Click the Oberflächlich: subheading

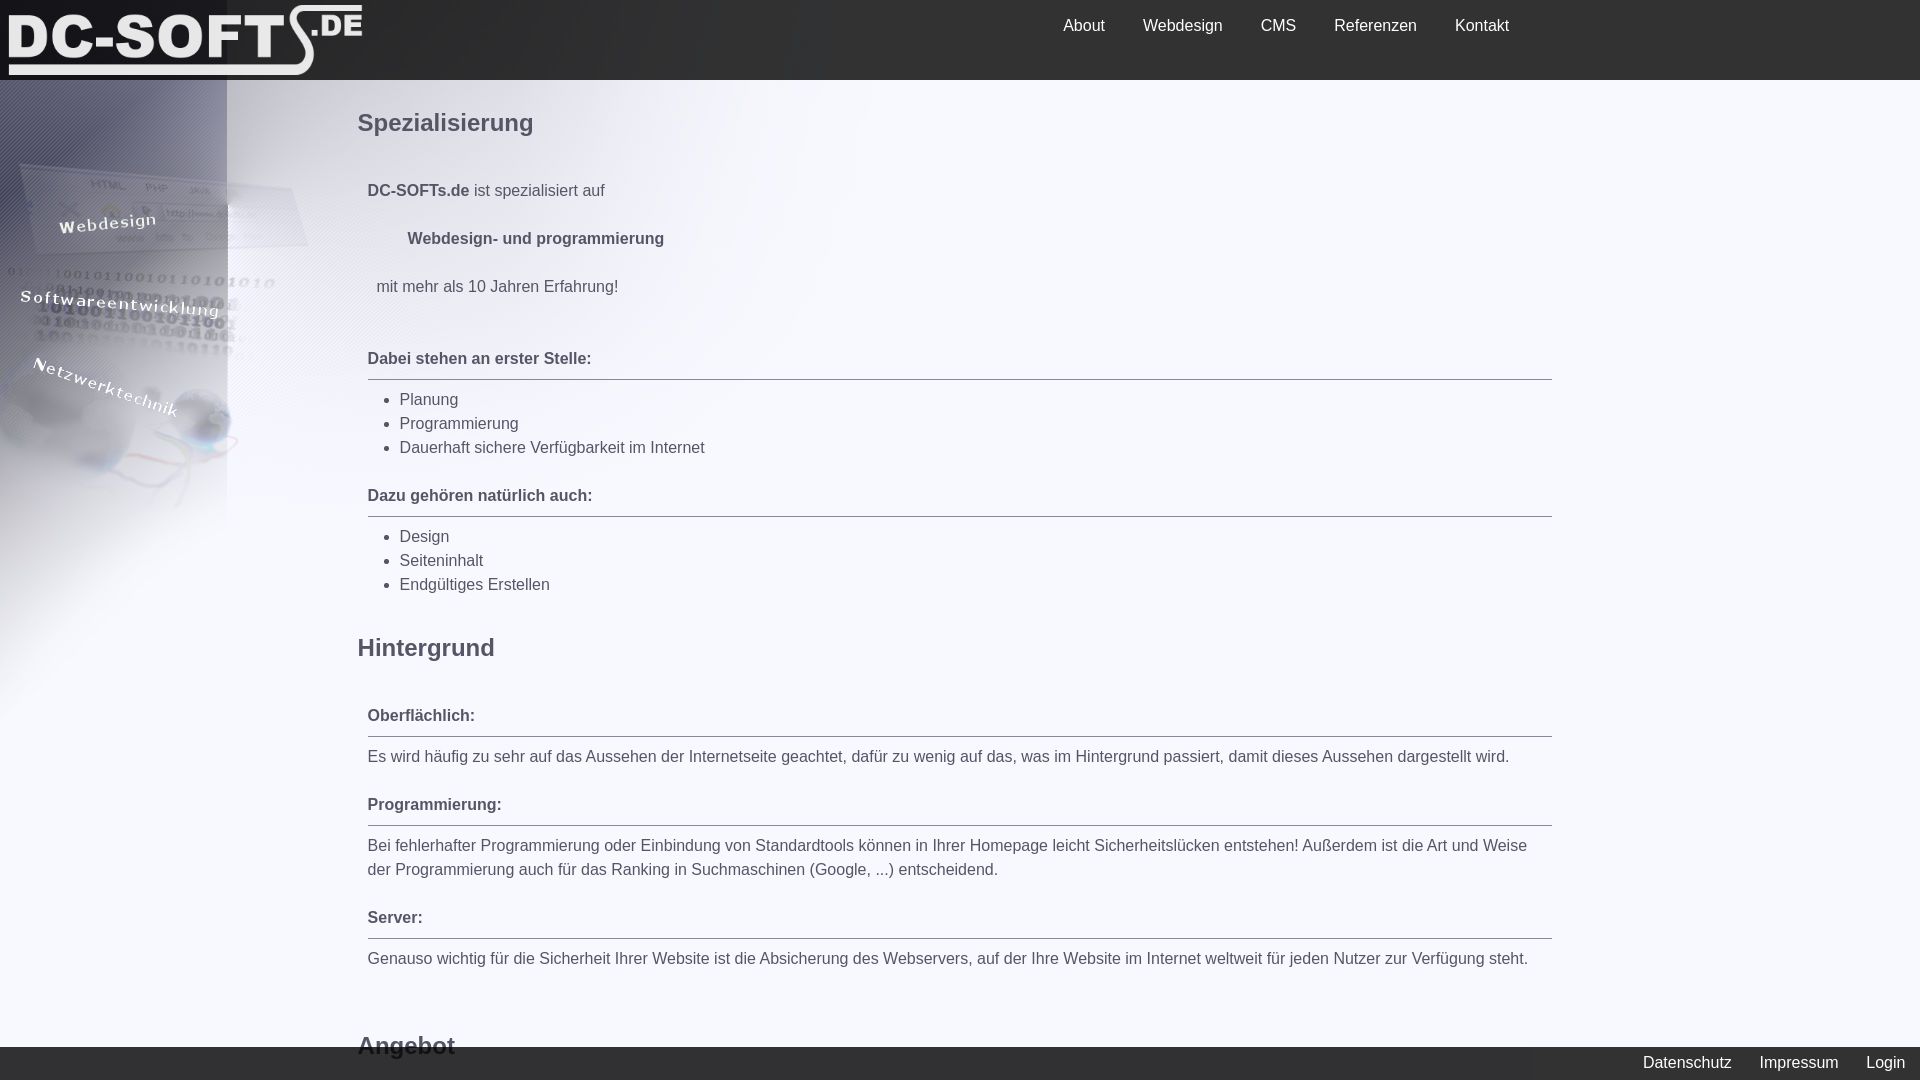pos(420,716)
